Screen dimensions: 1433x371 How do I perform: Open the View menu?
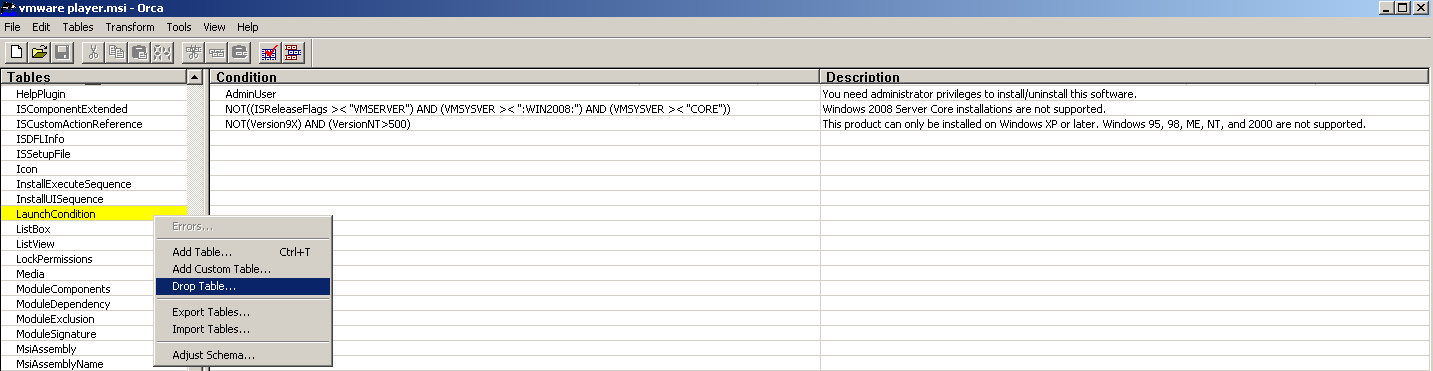pos(214,27)
